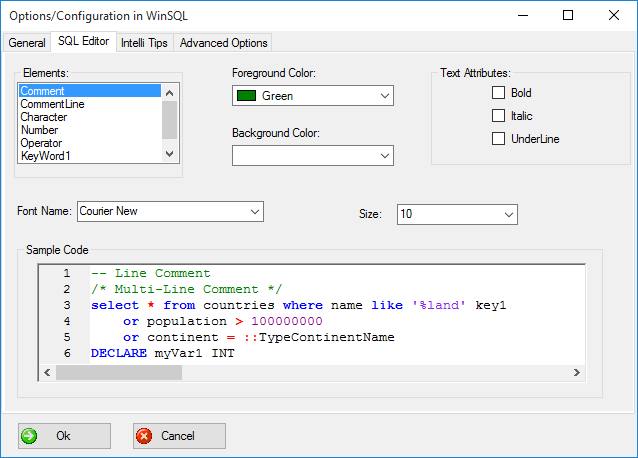Switch to the General tab

tap(27, 43)
